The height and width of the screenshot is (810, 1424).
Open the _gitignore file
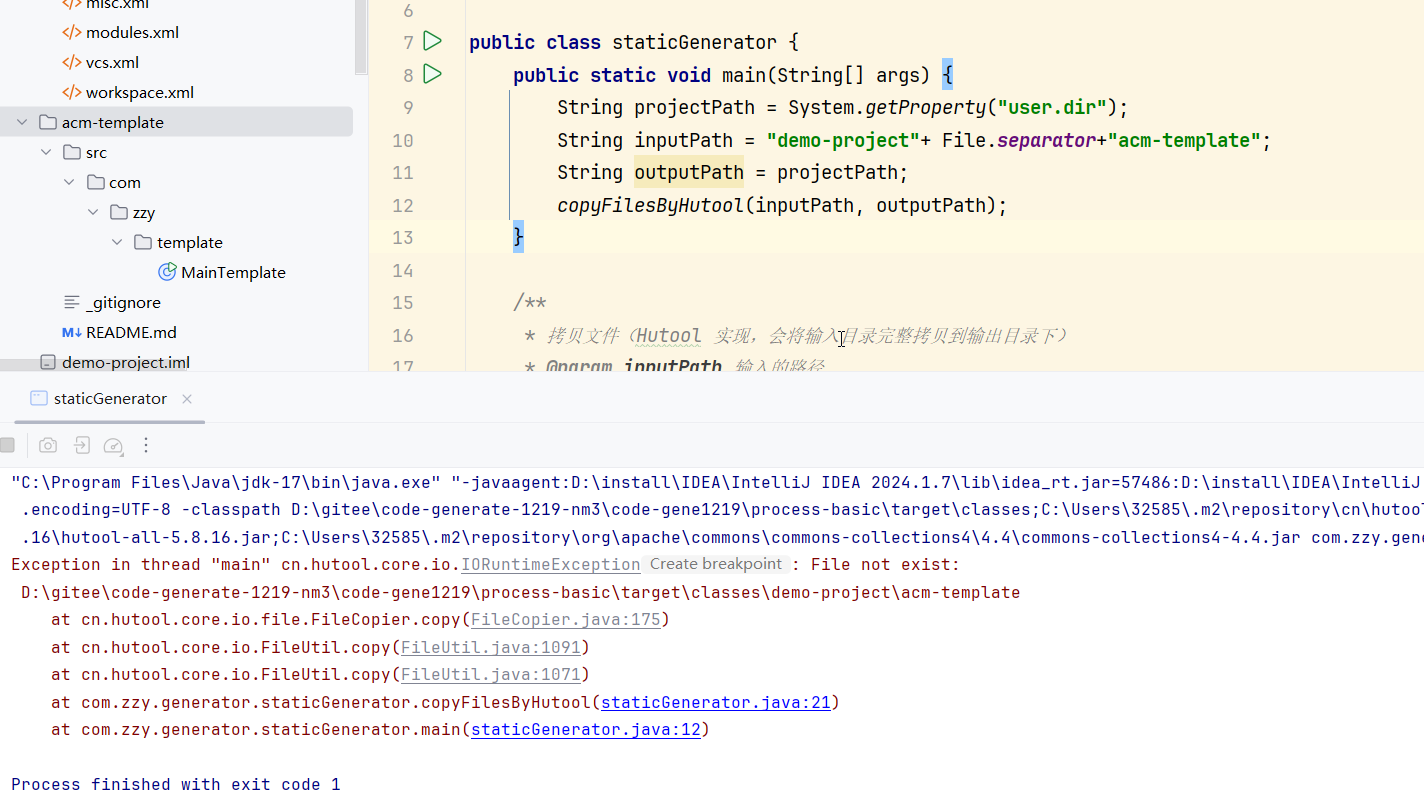[x=123, y=302]
